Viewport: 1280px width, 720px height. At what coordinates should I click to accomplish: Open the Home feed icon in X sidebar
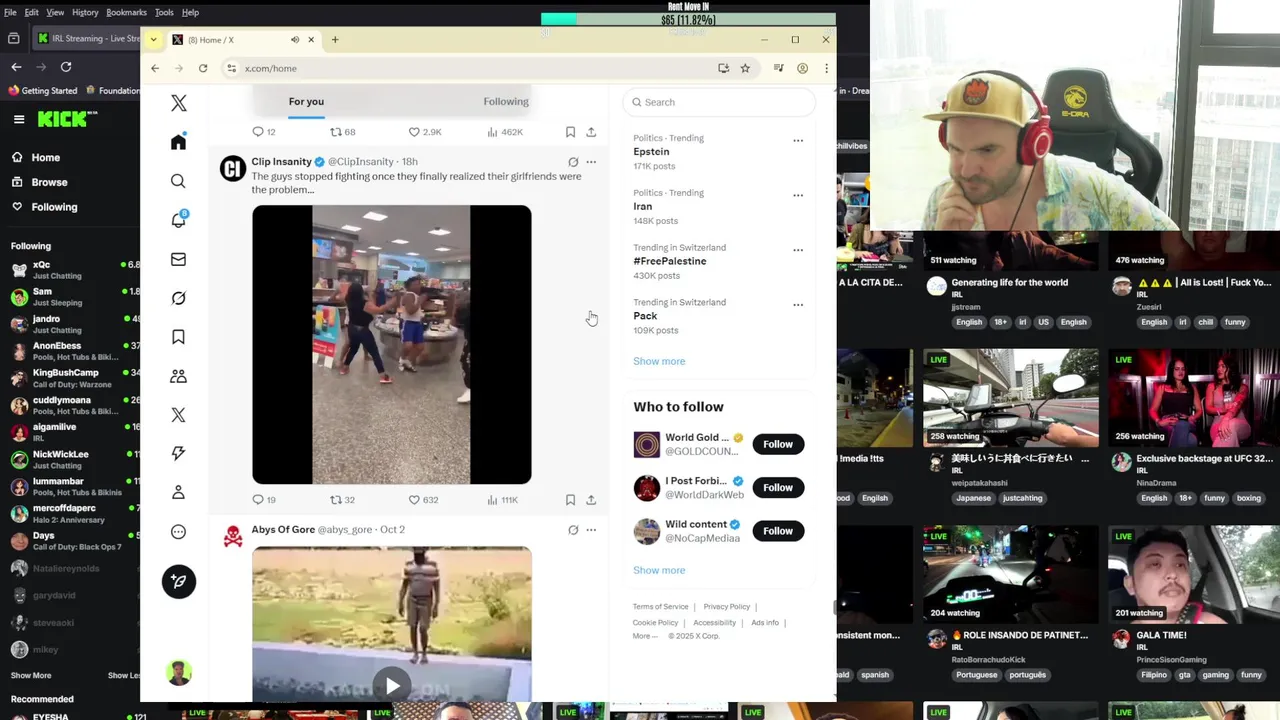(178, 142)
